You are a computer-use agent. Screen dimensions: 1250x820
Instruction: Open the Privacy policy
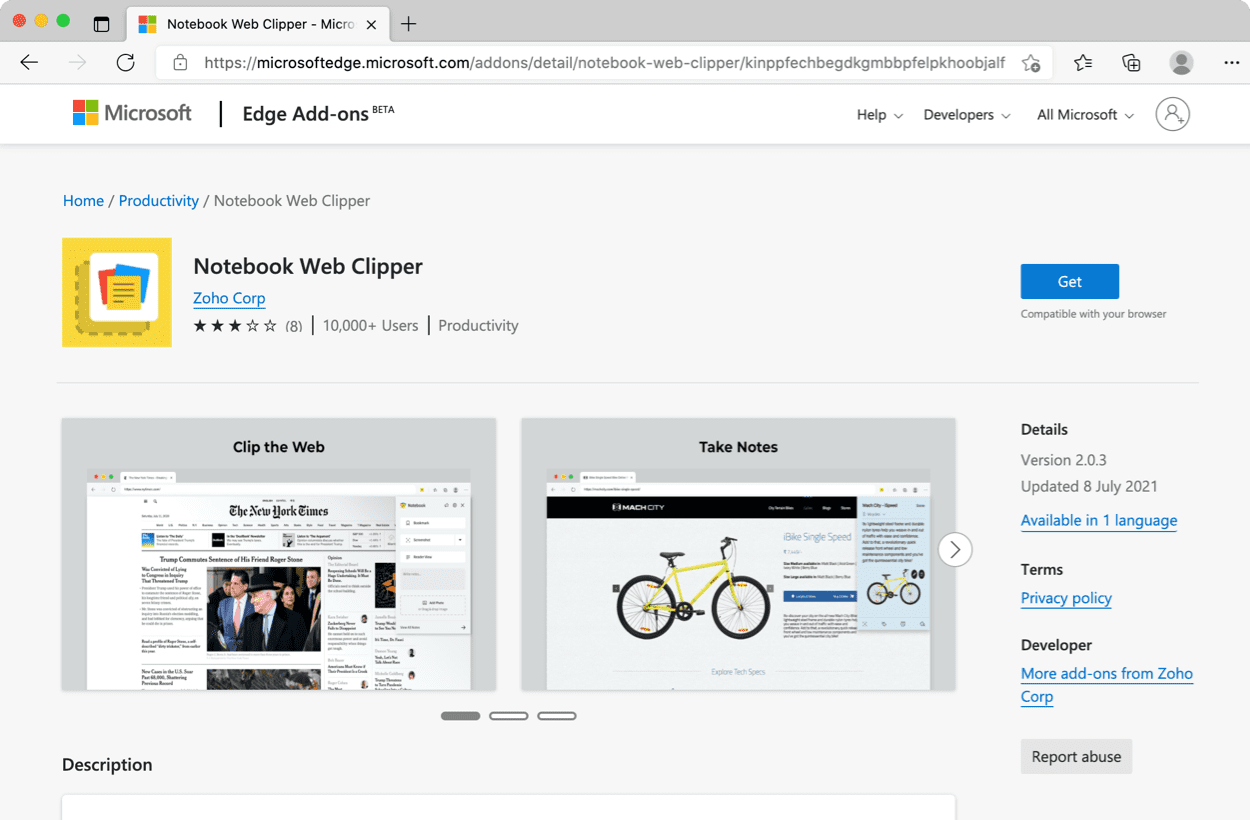(x=1066, y=598)
